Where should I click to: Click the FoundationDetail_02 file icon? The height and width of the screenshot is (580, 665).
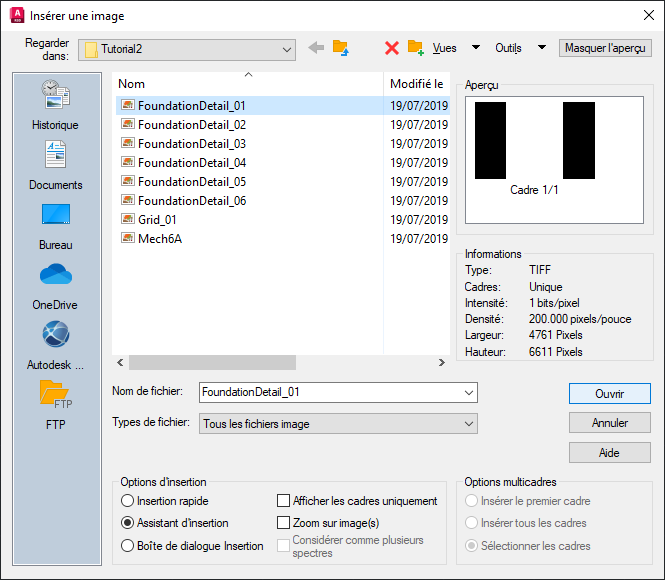[128, 124]
